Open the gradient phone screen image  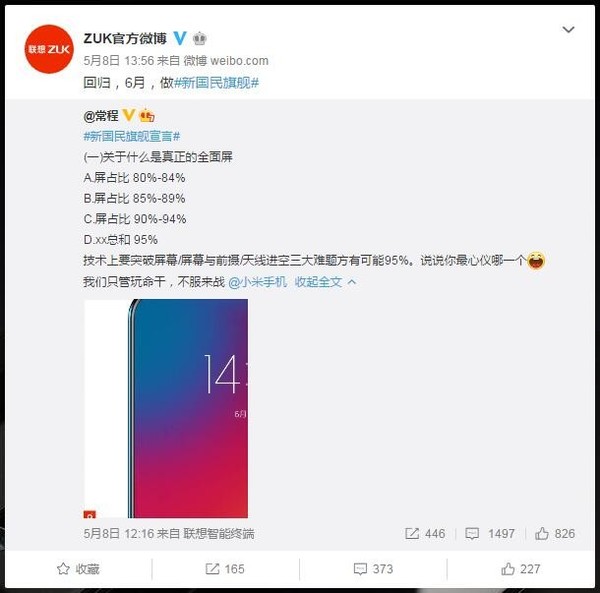tap(166, 409)
